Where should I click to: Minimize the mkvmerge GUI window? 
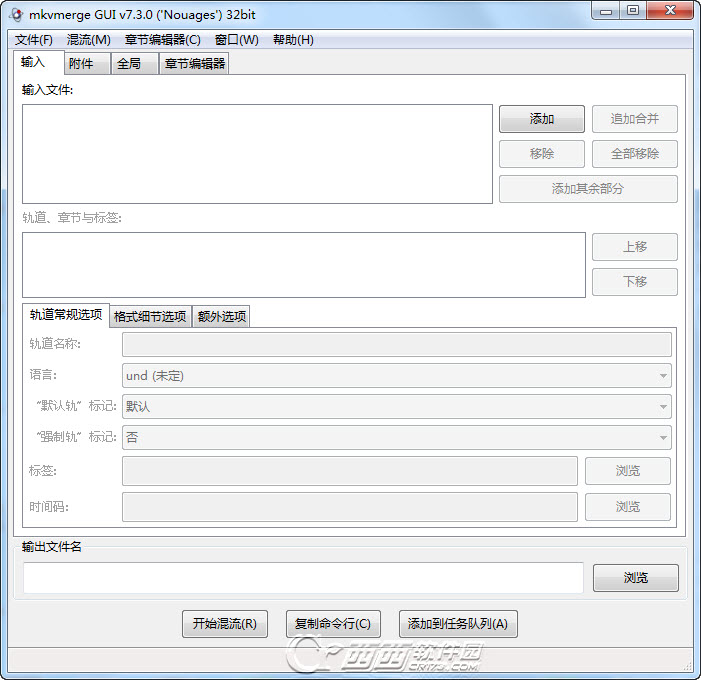click(606, 11)
